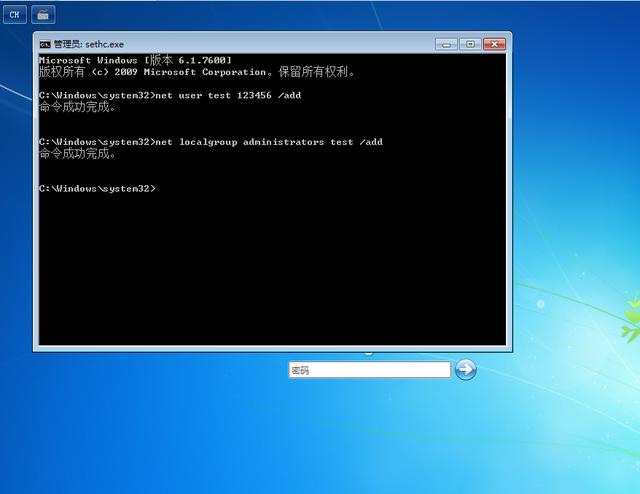Submit password with the blue arrow button

[x=466, y=370]
